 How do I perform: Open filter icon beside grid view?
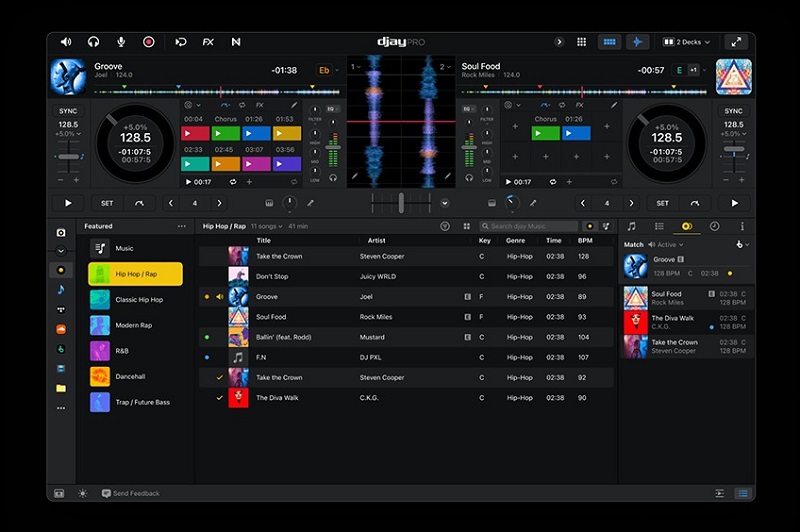pyautogui.click(x=445, y=226)
